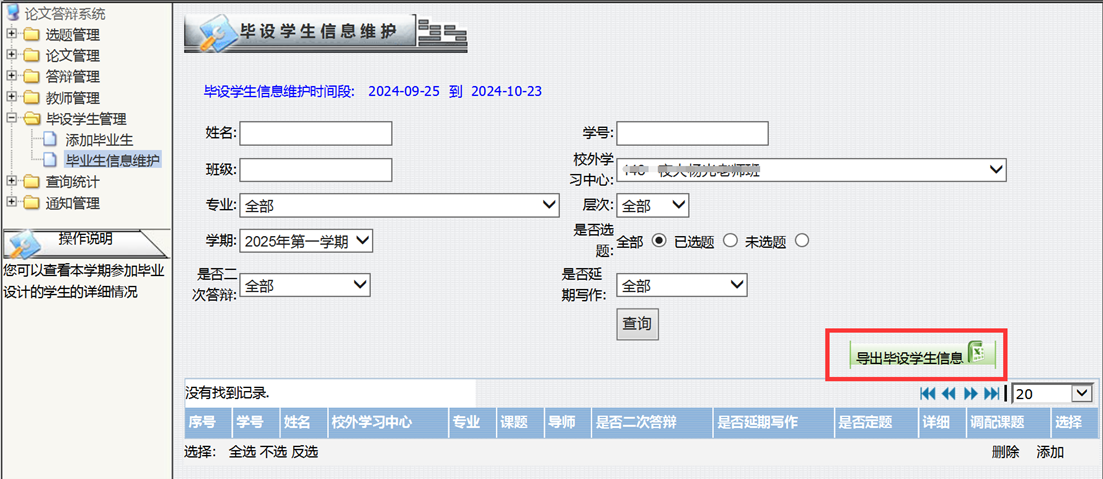Jump to the first page of results
This screenshot has width=1103, height=479.
(x=927, y=394)
